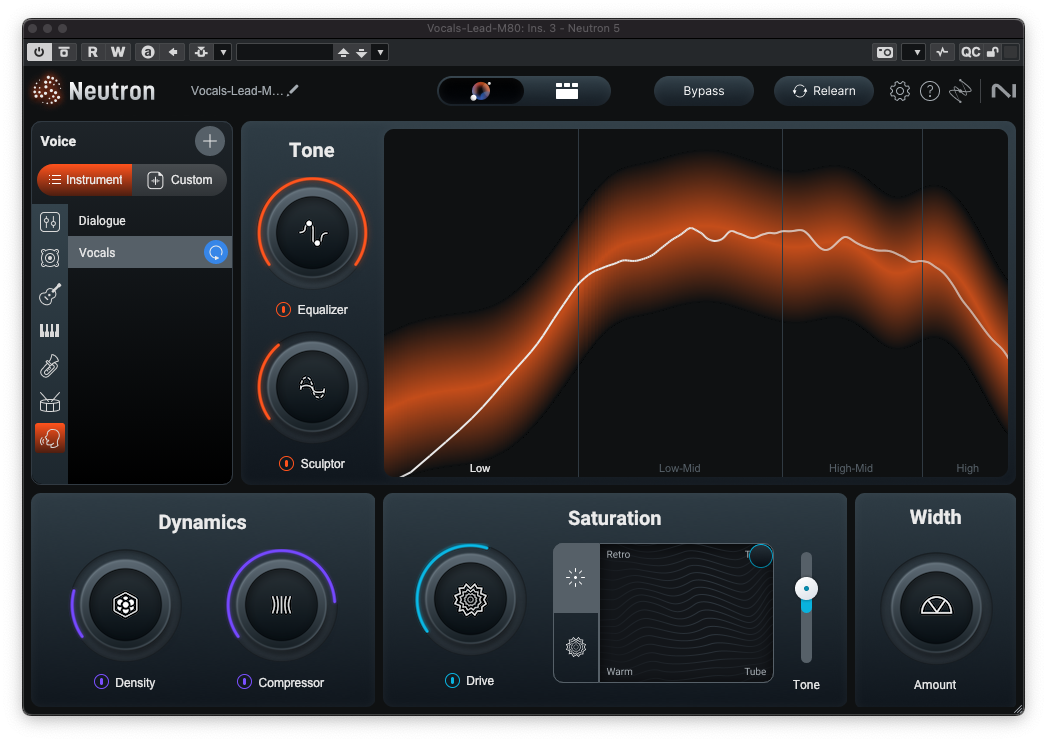Viewport: 1047px width, 742px height.
Task: Select the Brass instrument category icon
Action: coord(49,365)
